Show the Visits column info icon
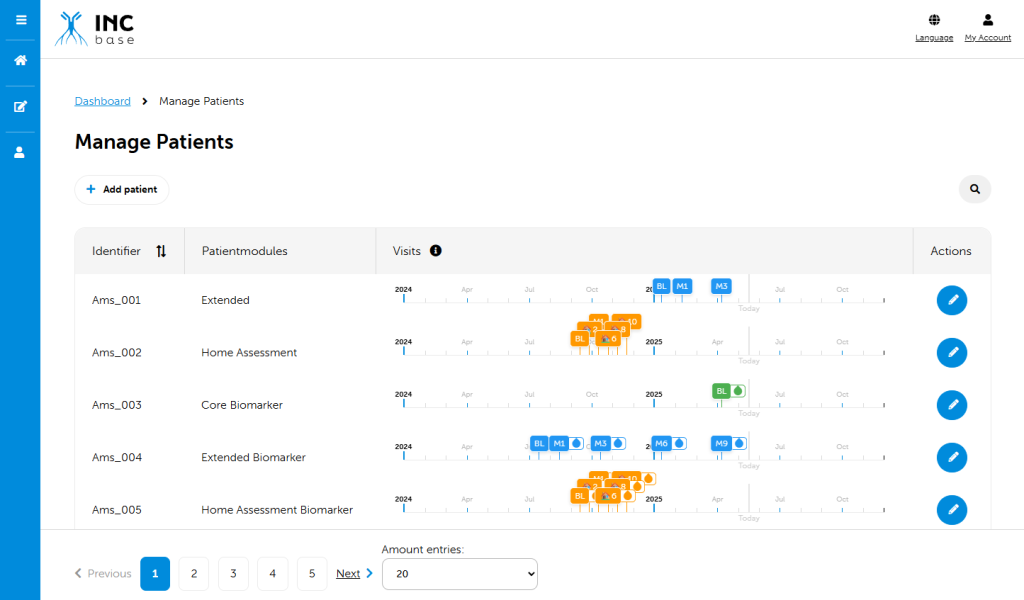 [436, 251]
